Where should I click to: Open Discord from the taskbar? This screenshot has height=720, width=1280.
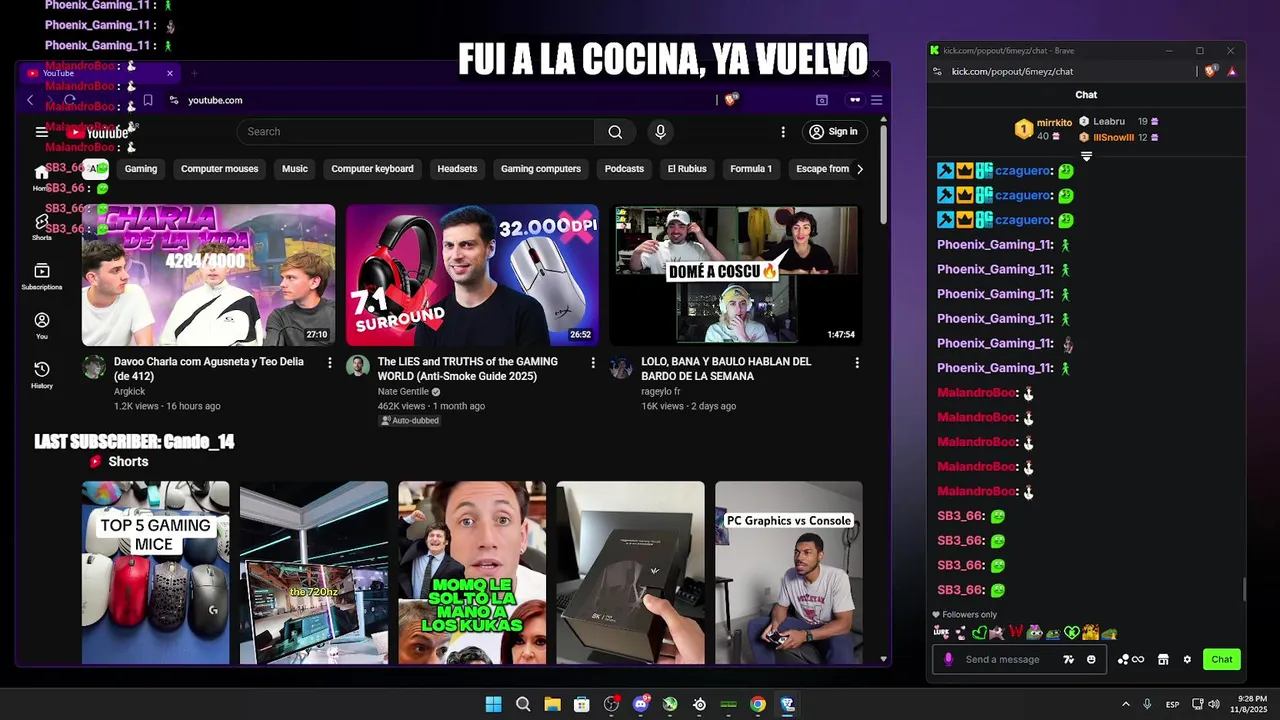[641, 705]
